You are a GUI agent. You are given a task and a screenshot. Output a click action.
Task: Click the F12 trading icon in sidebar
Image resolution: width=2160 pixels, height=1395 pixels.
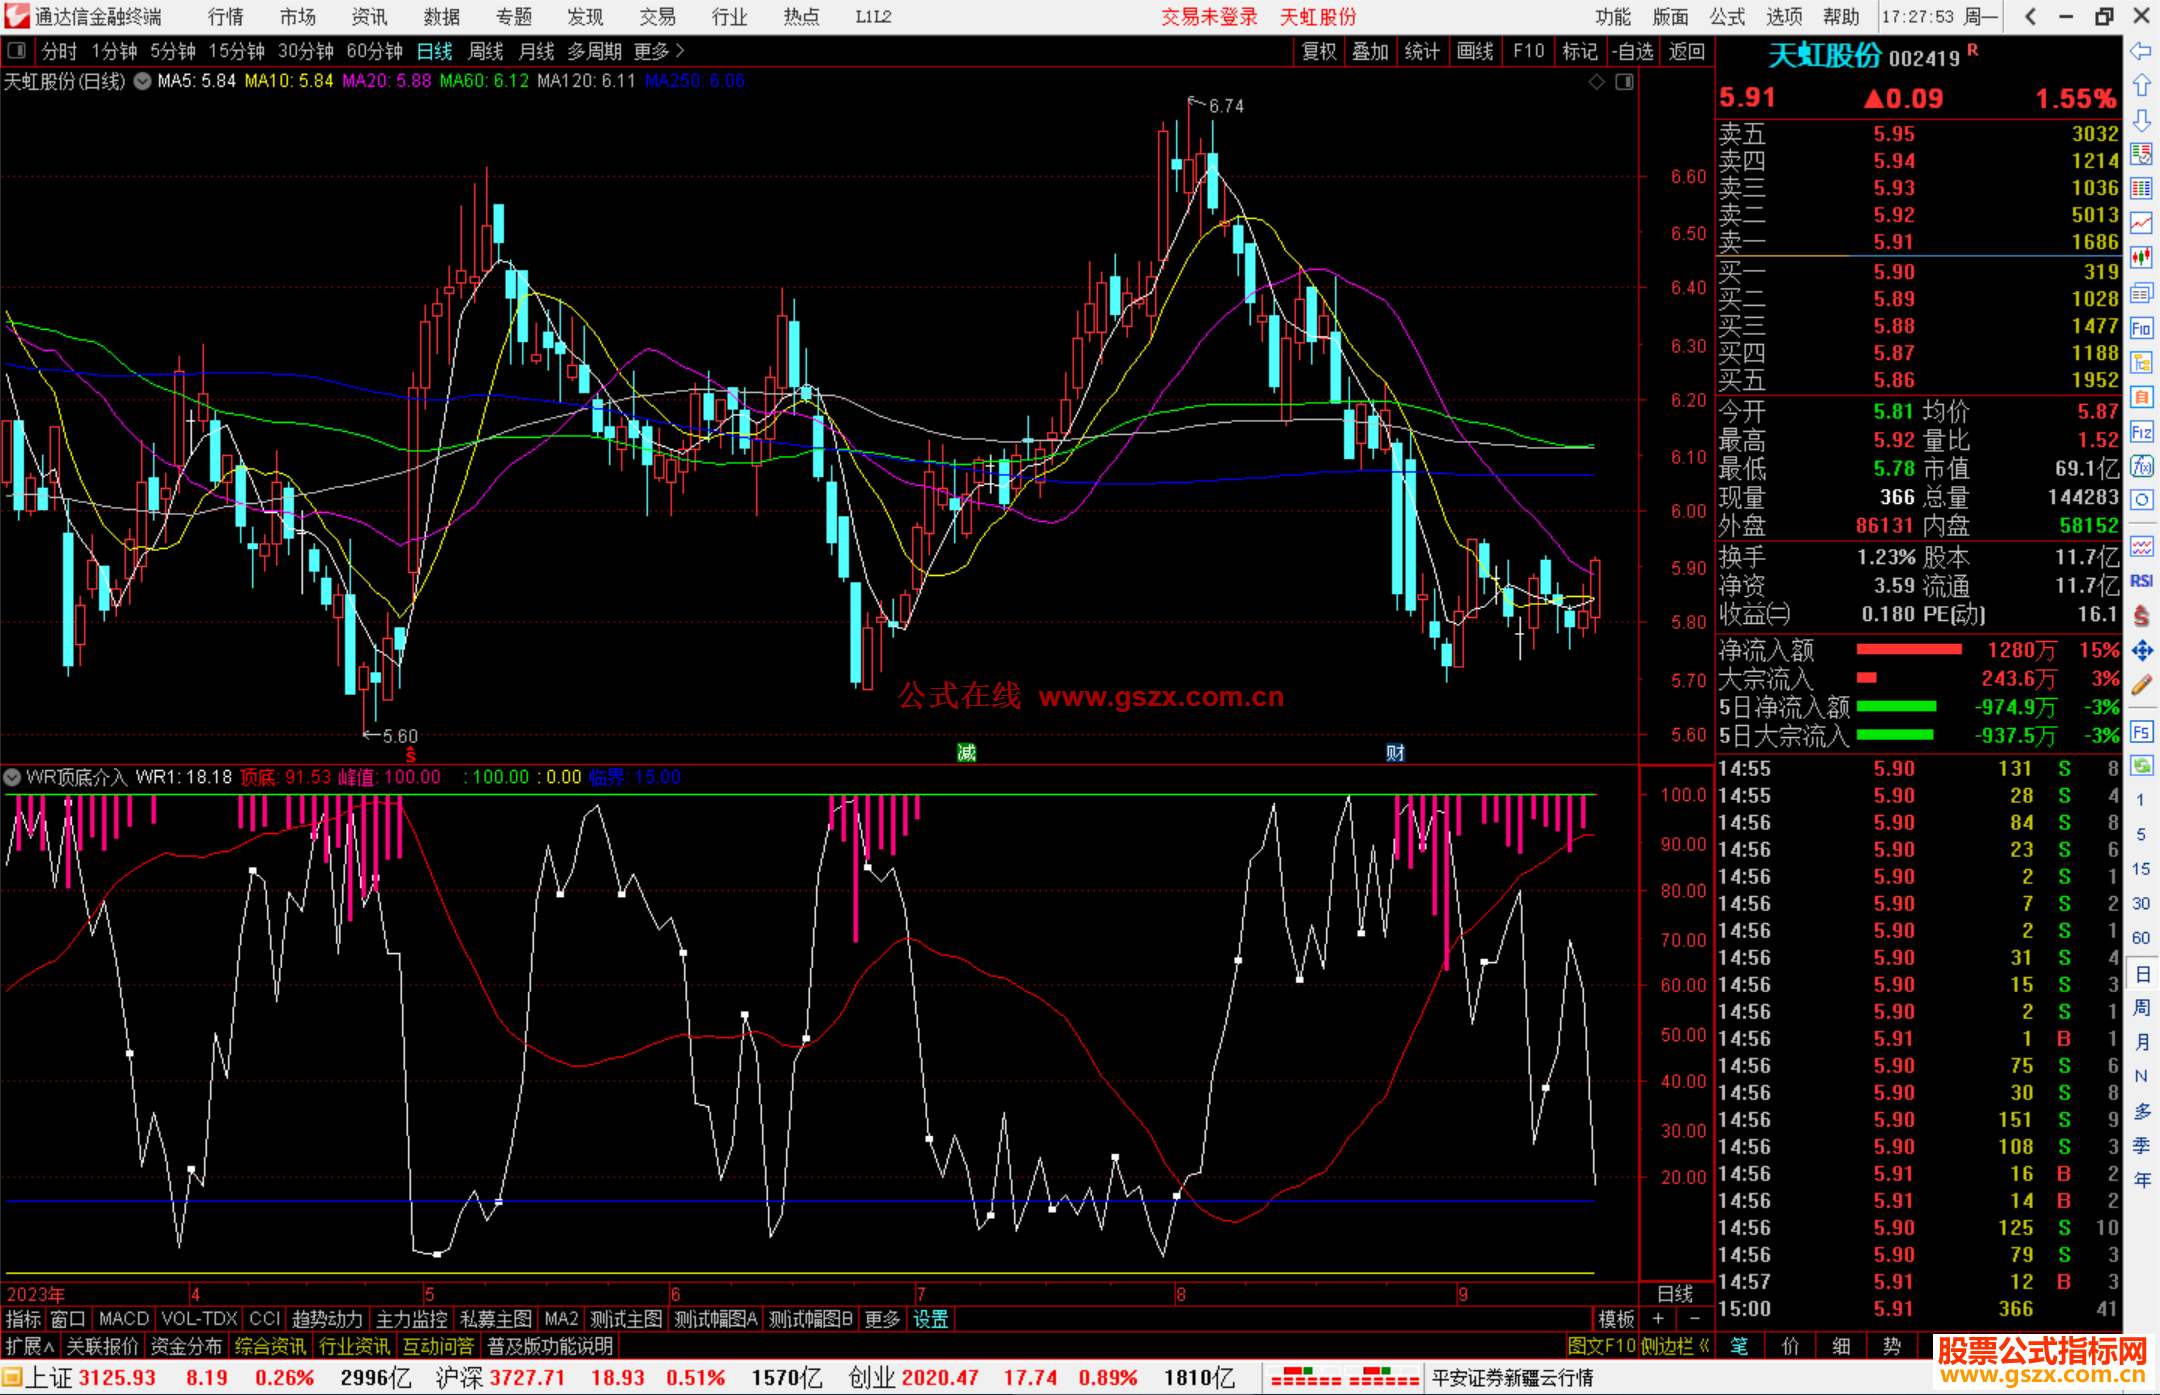[x=2141, y=432]
